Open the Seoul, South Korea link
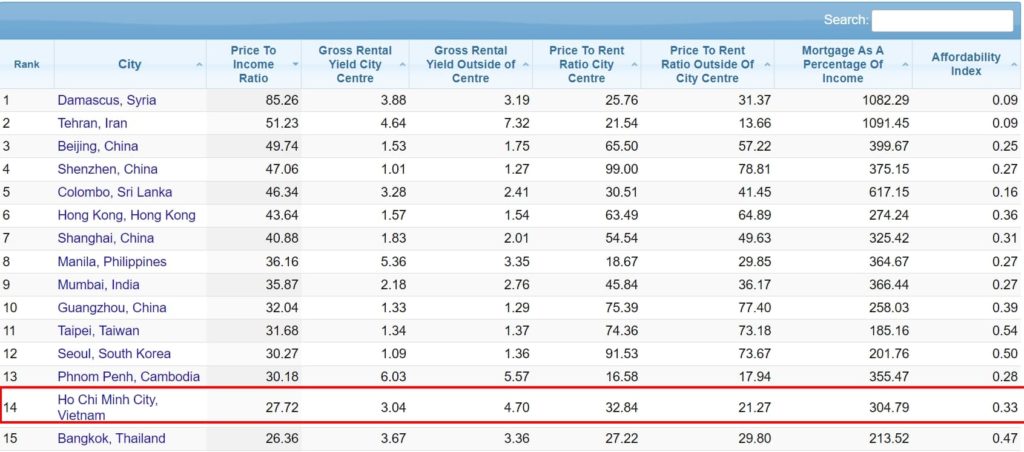Screen dimensions: 1024x452 click(x=114, y=353)
